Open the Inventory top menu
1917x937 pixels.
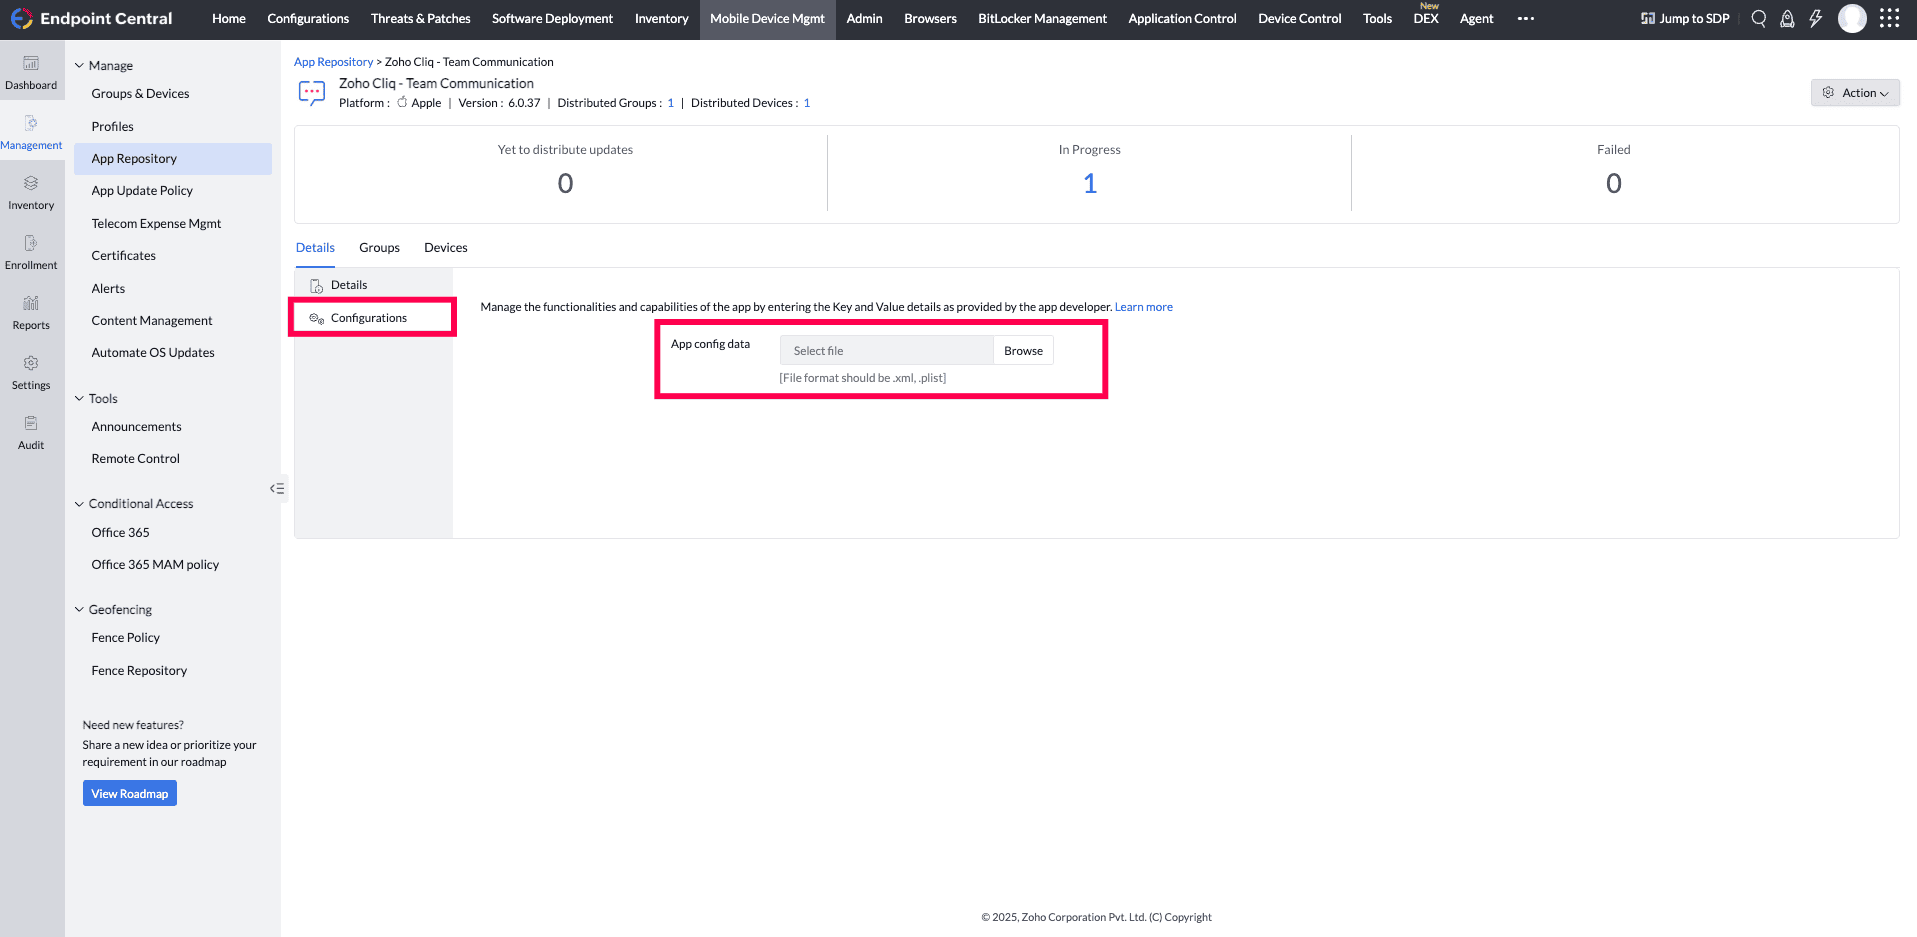click(x=662, y=19)
